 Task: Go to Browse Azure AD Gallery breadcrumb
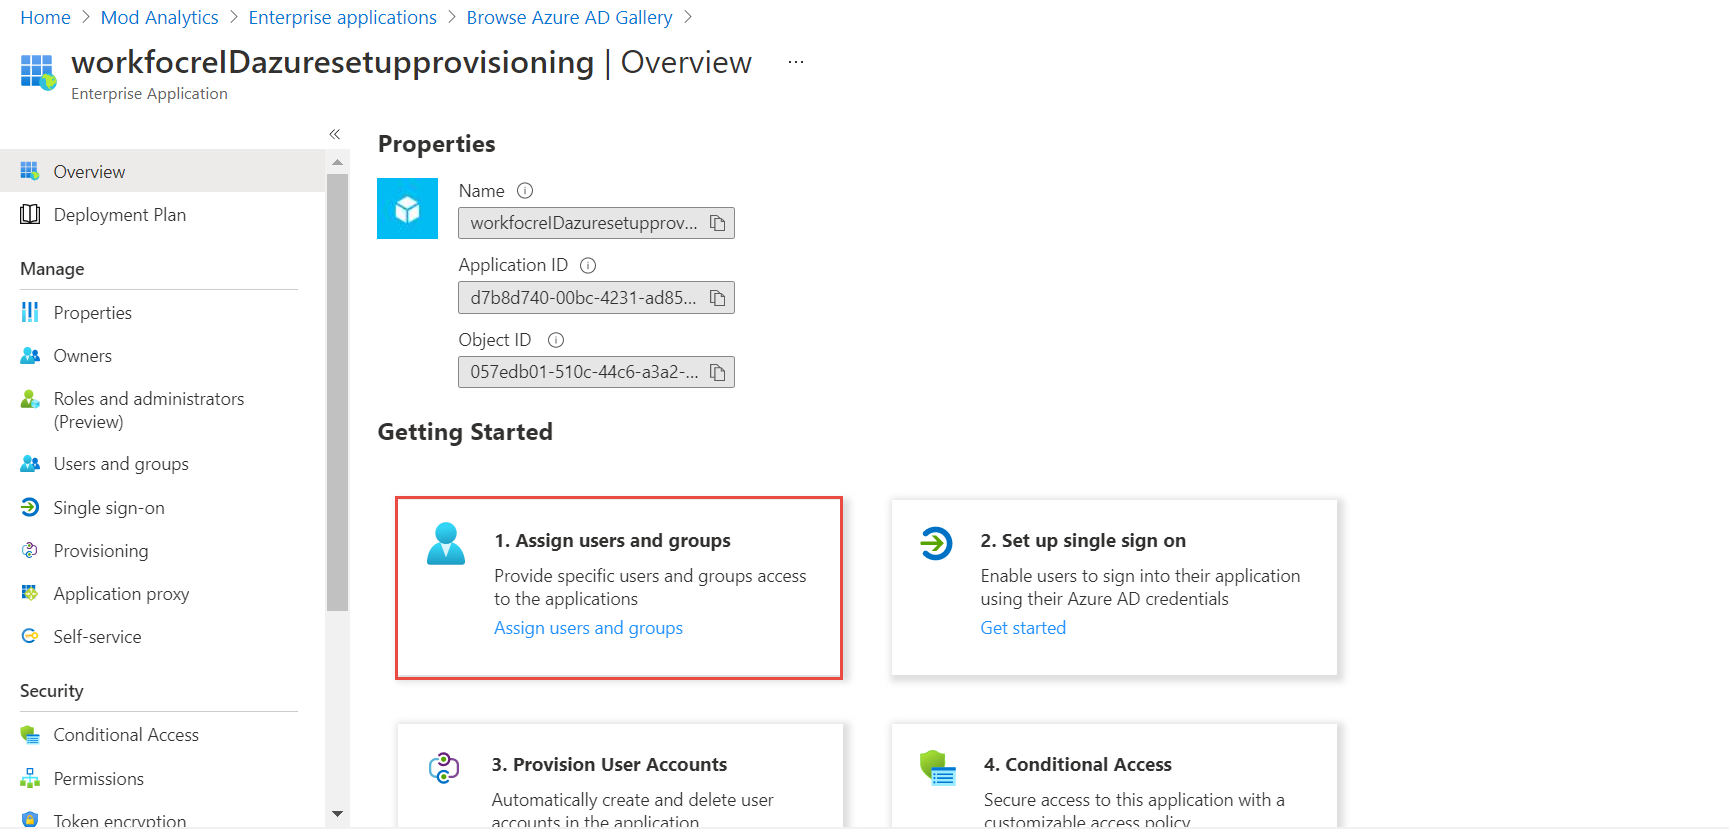[x=569, y=18]
